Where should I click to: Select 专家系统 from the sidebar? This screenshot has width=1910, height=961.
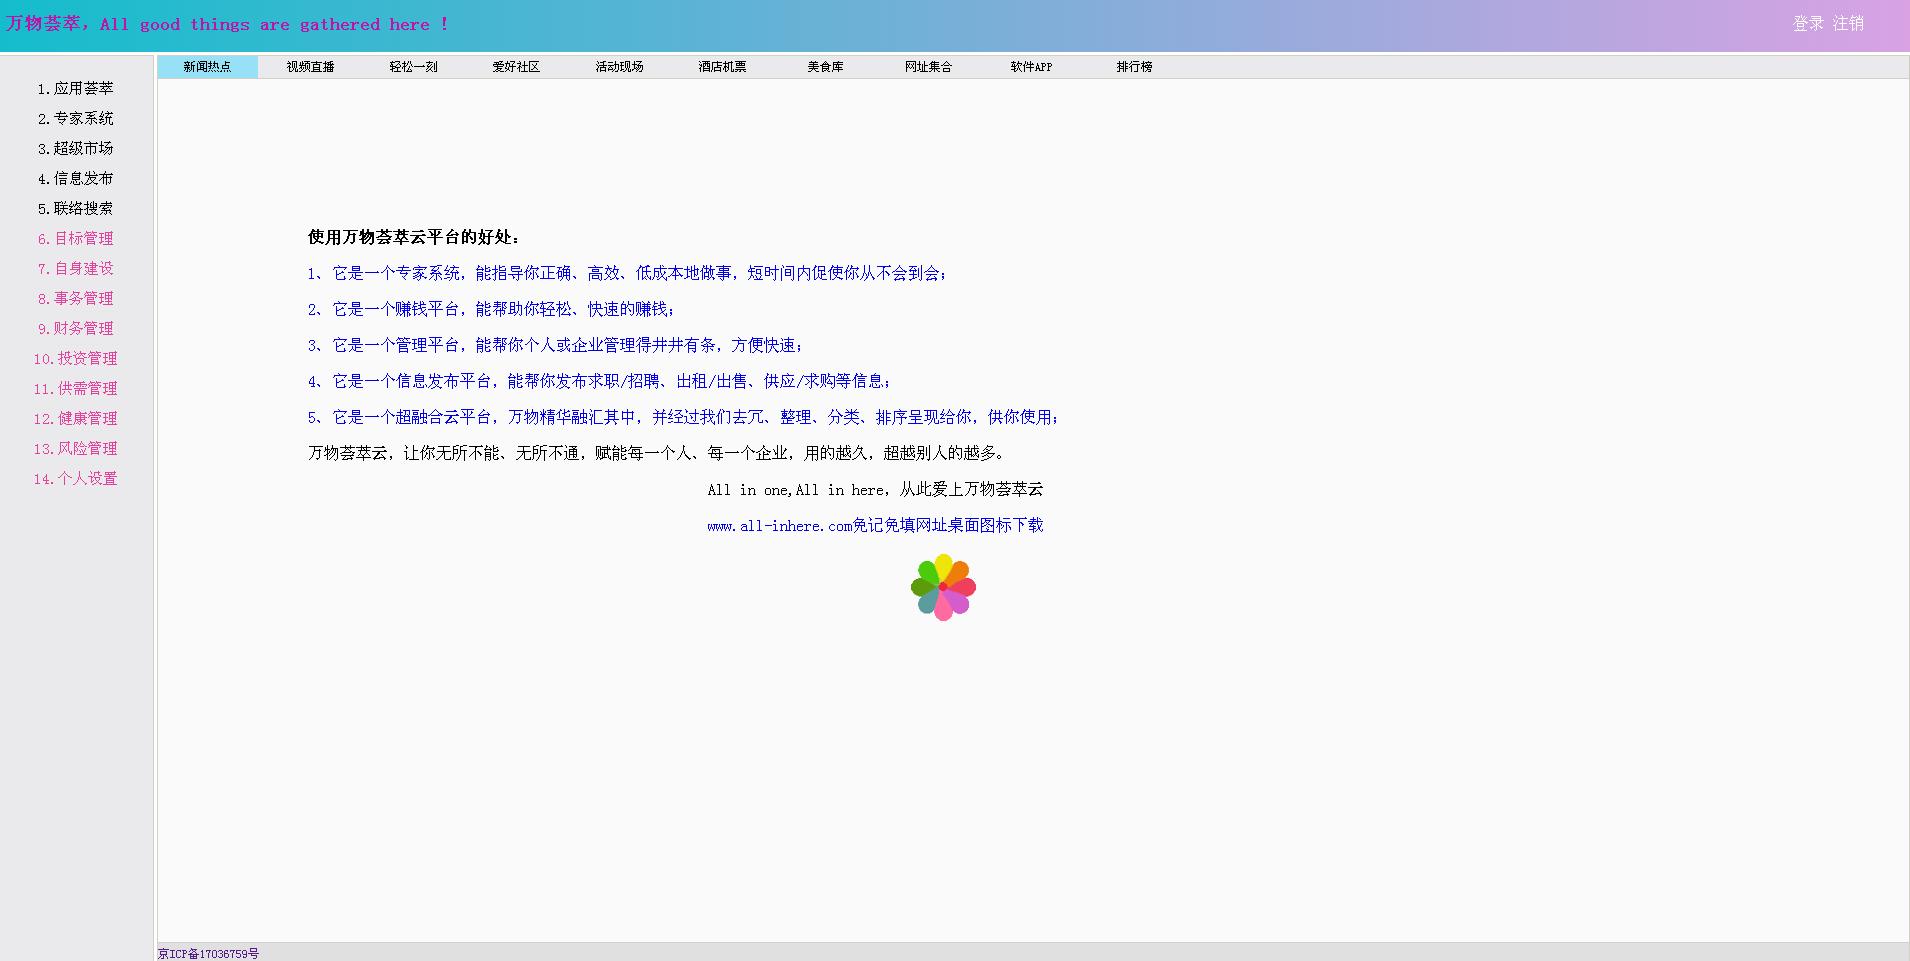pos(76,119)
